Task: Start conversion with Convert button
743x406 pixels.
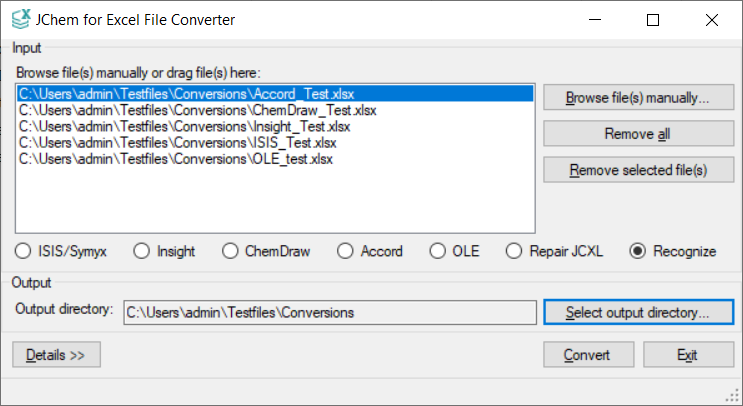Action: (x=585, y=355)
